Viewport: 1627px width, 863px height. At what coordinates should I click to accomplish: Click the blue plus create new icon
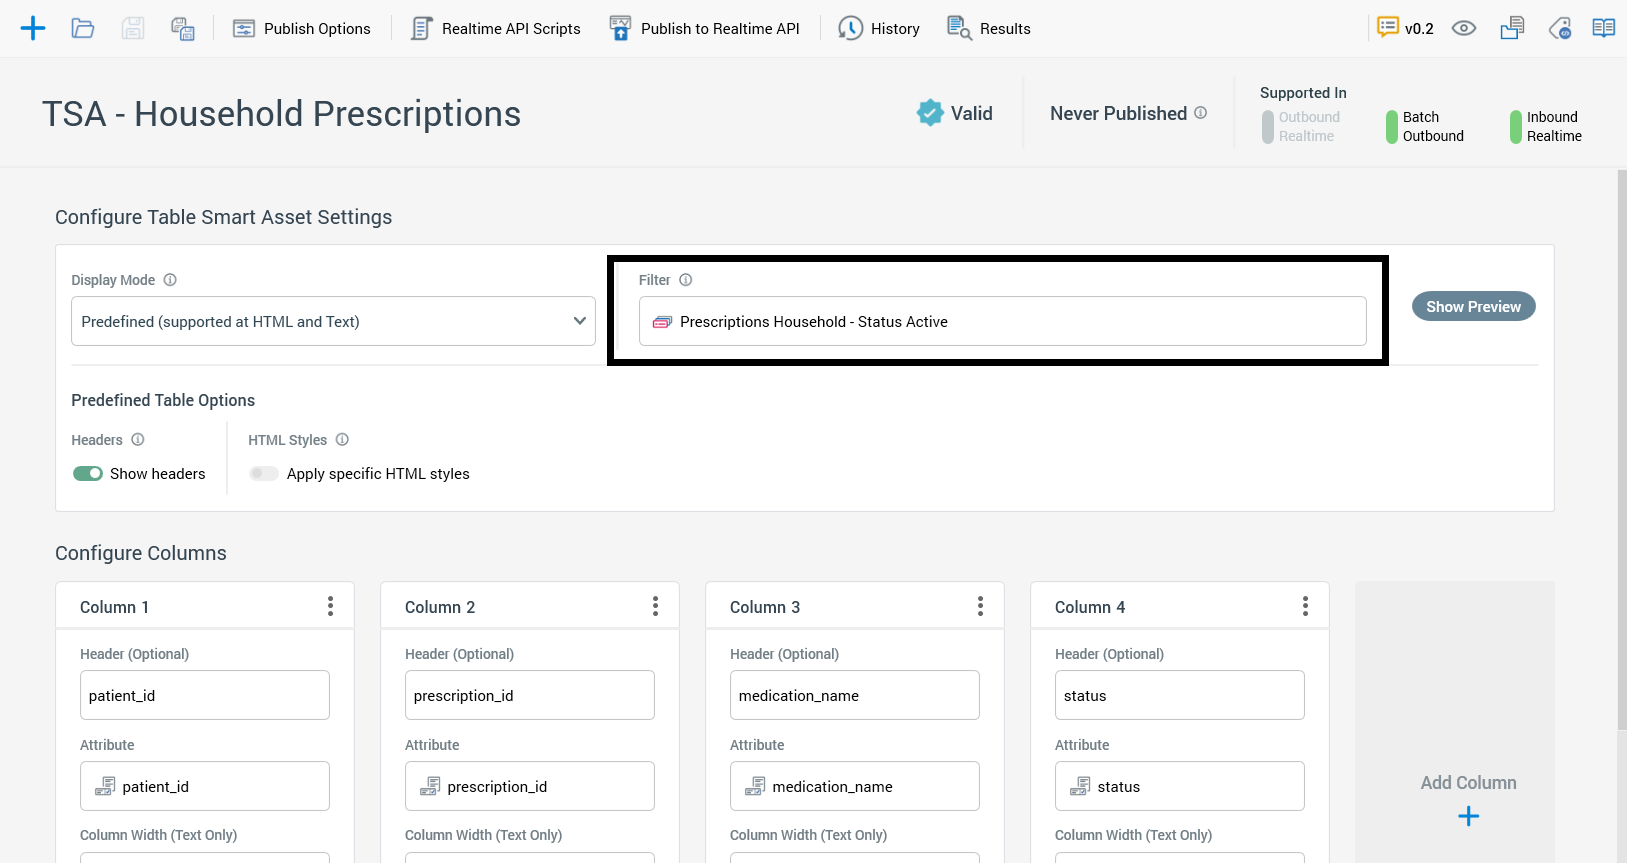(x=33, y=28)
